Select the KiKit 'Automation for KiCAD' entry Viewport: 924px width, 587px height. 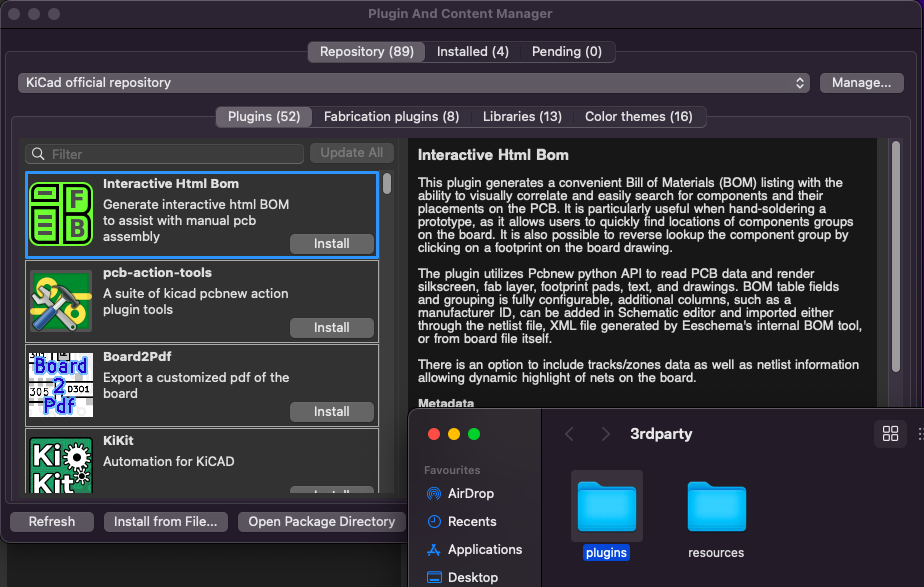point(202,461)
